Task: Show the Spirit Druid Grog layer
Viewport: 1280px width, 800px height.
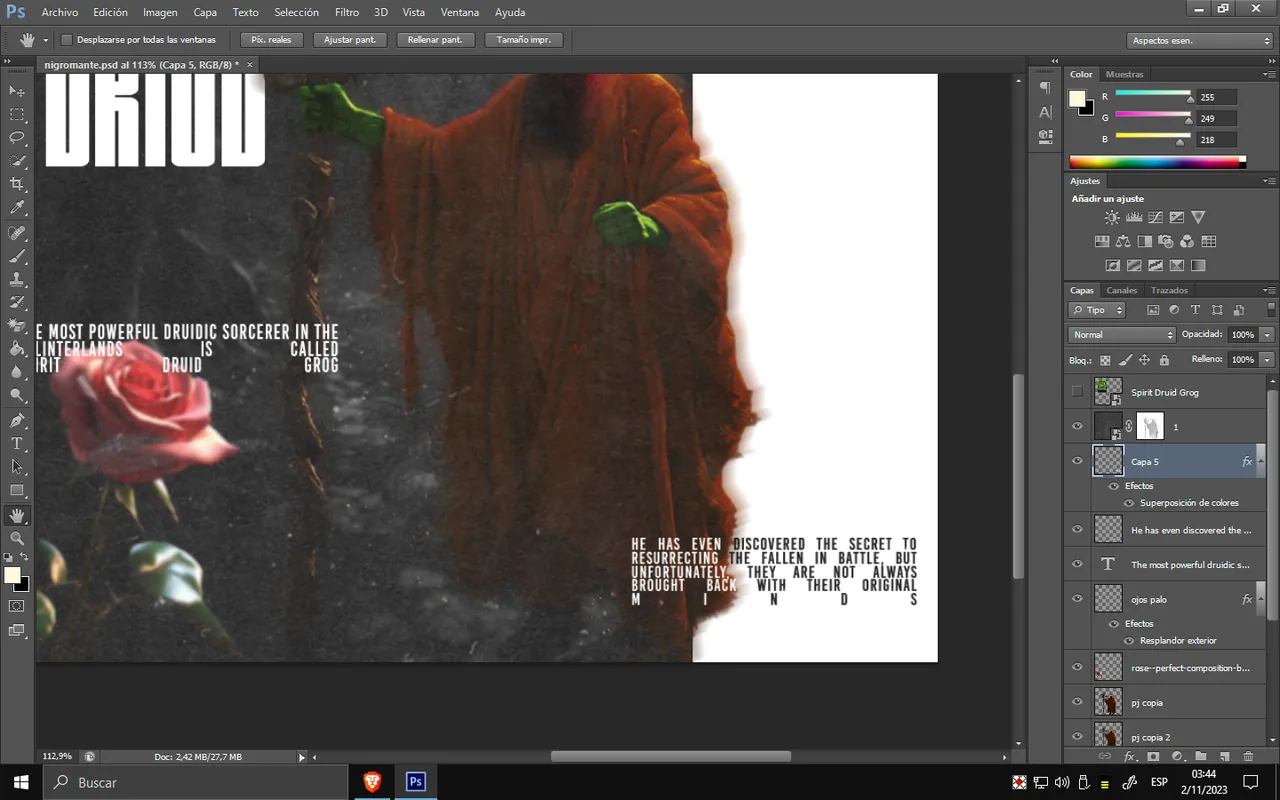Action: [x=1077, y=392]
